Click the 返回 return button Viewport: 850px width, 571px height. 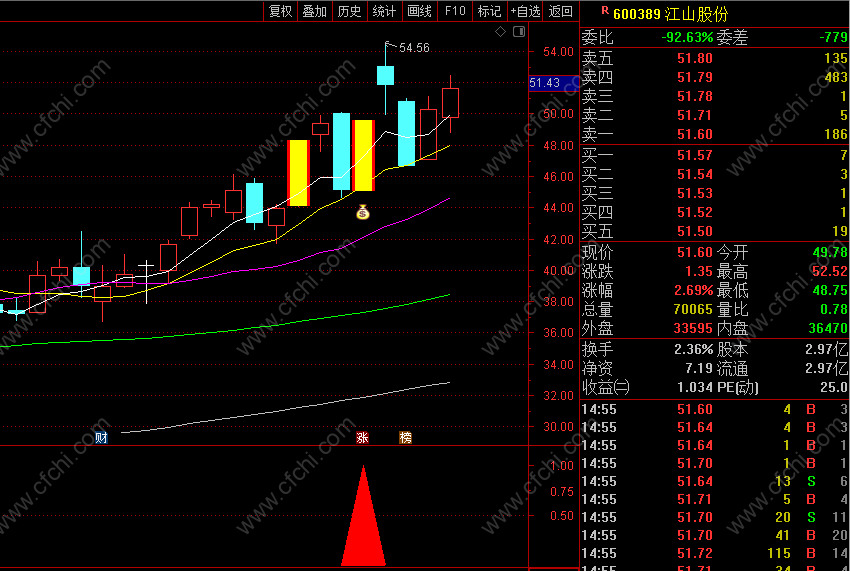pyautogui.click(x=561, y=11)
